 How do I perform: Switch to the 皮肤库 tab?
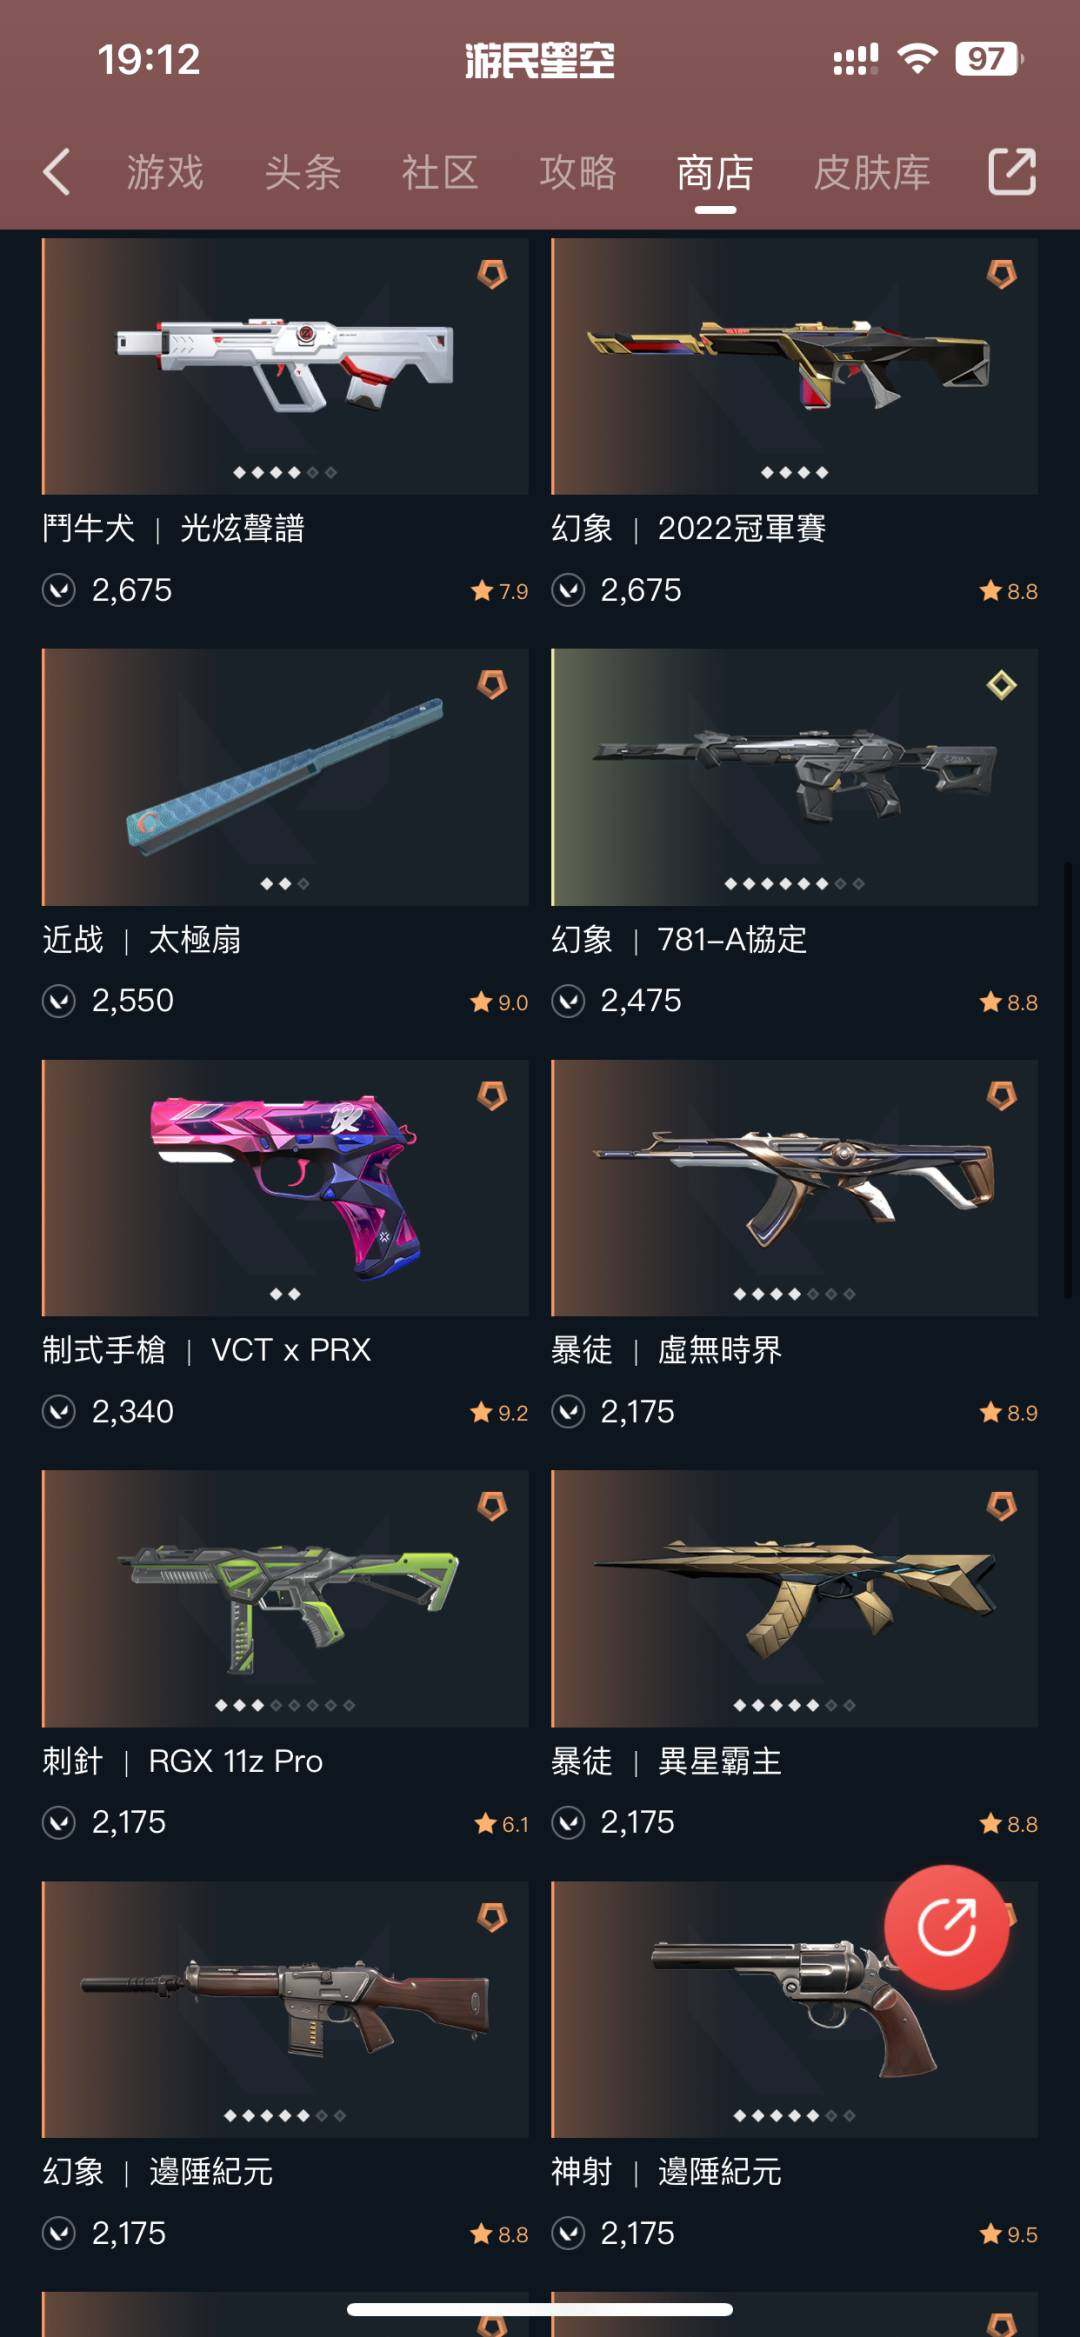click(x=872, y=172)
